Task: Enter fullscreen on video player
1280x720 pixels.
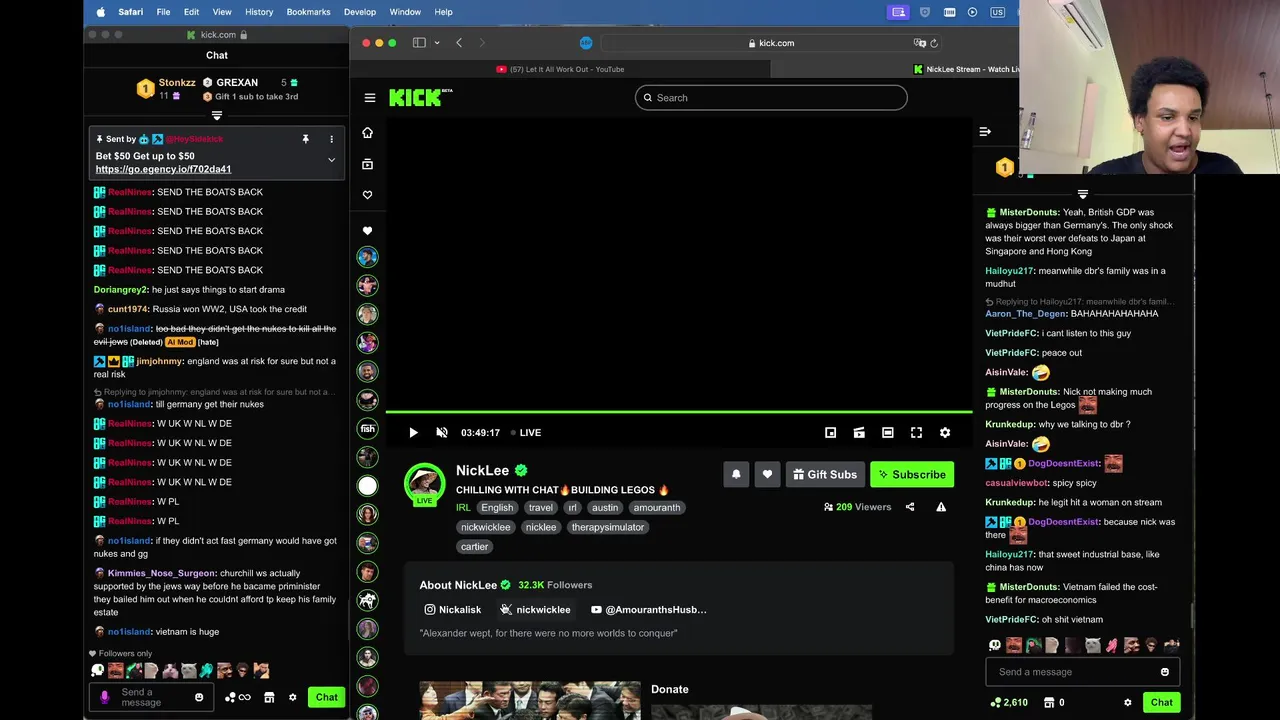Action: click(x=916, y=433)
